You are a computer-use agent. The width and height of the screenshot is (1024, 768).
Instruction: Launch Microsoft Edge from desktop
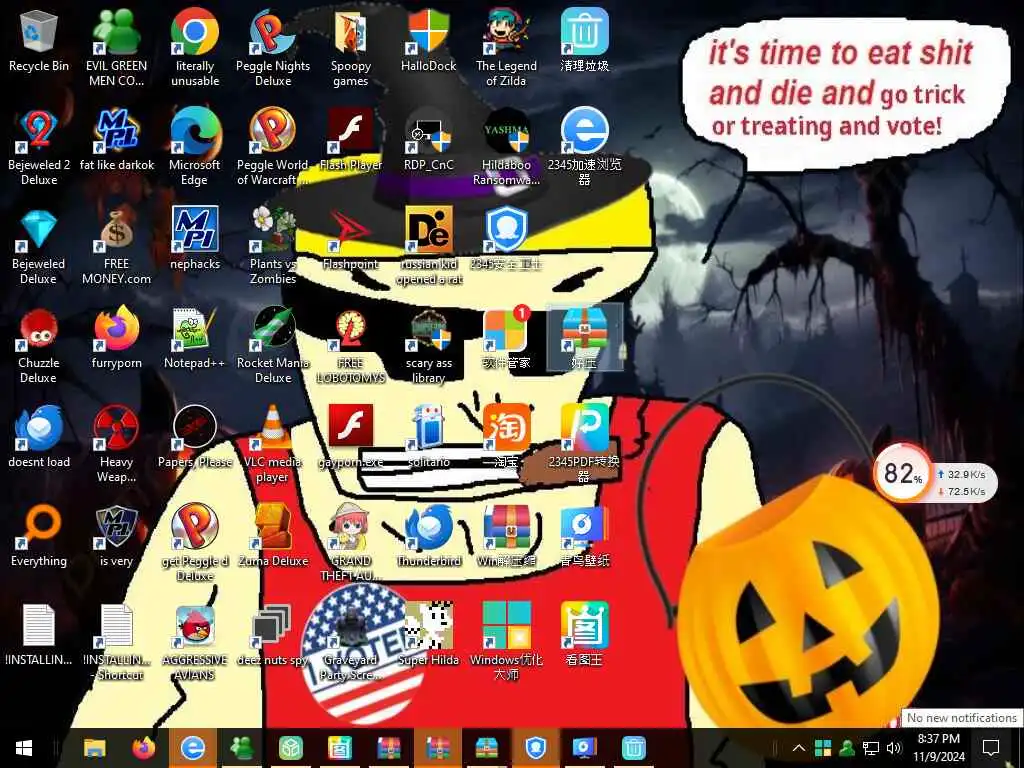tap(195, 147)
